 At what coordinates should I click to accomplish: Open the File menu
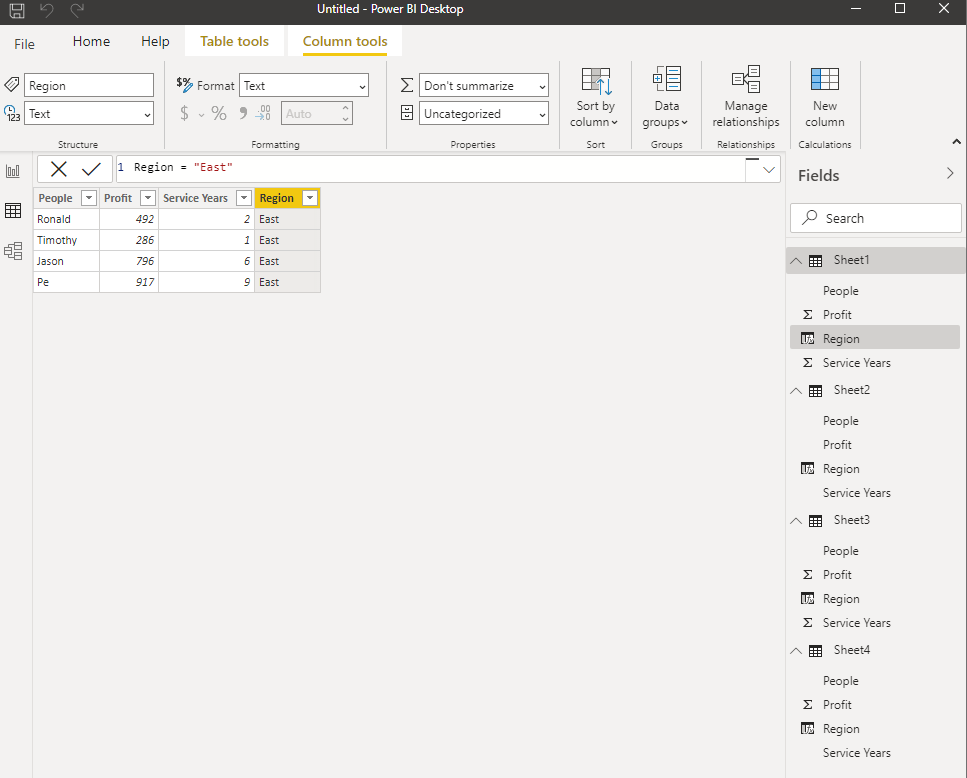[25, 44]
